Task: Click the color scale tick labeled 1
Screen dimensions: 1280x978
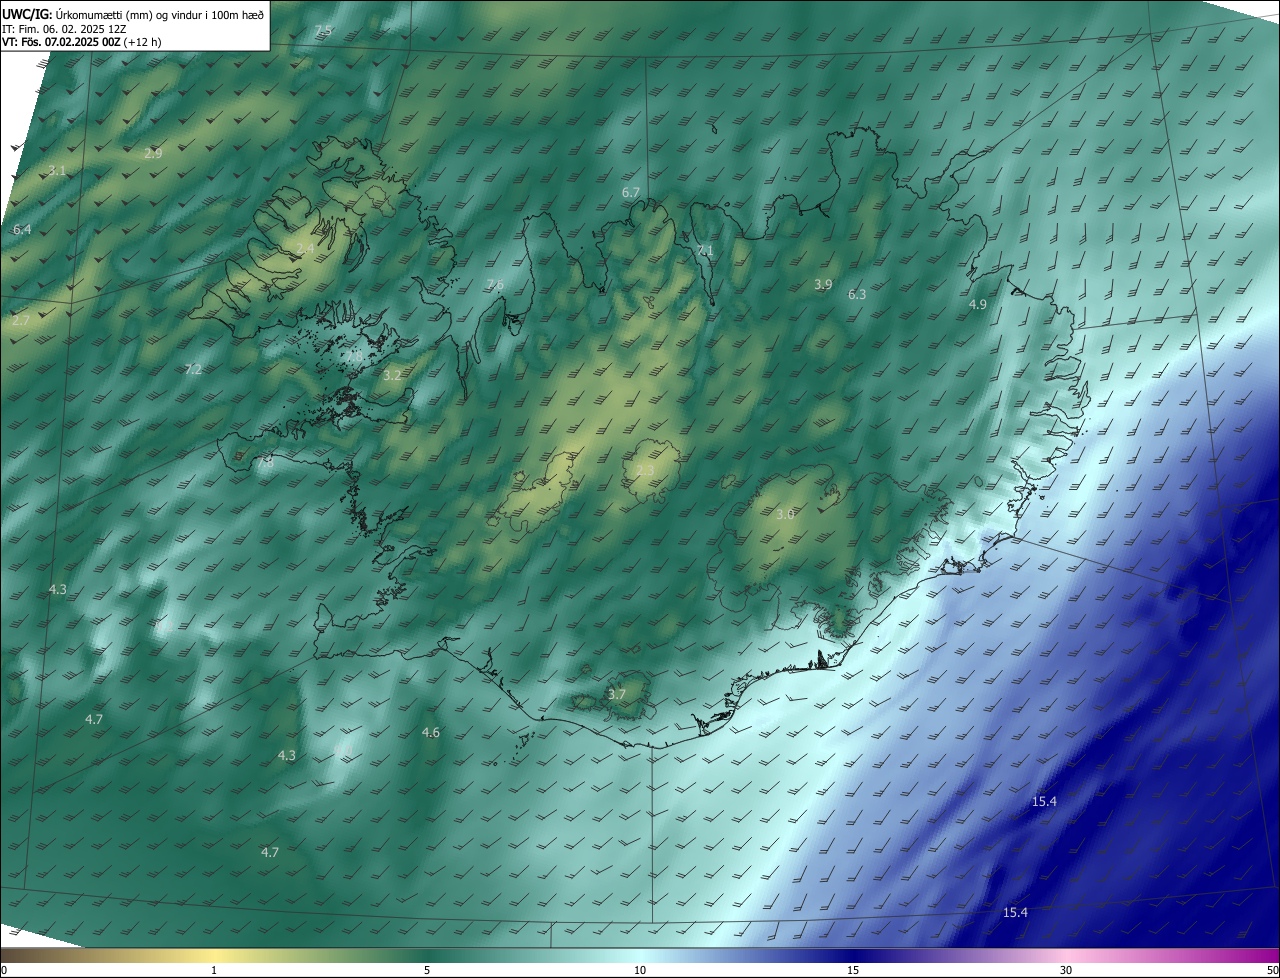Action: pyautogui.click(x=214, y=971)
